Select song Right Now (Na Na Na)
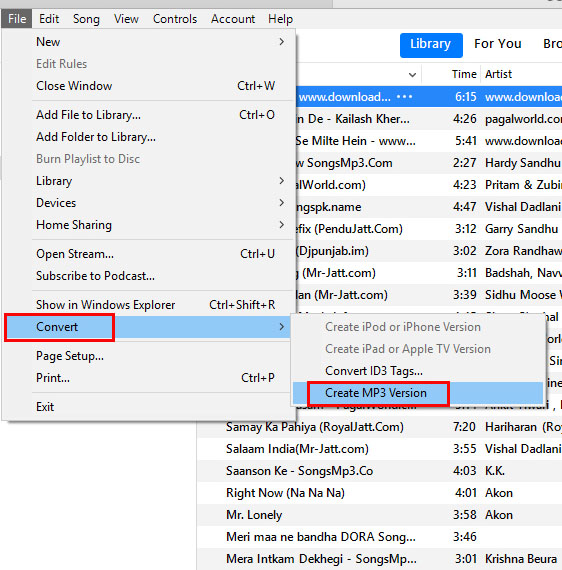 tap(285, 493)
